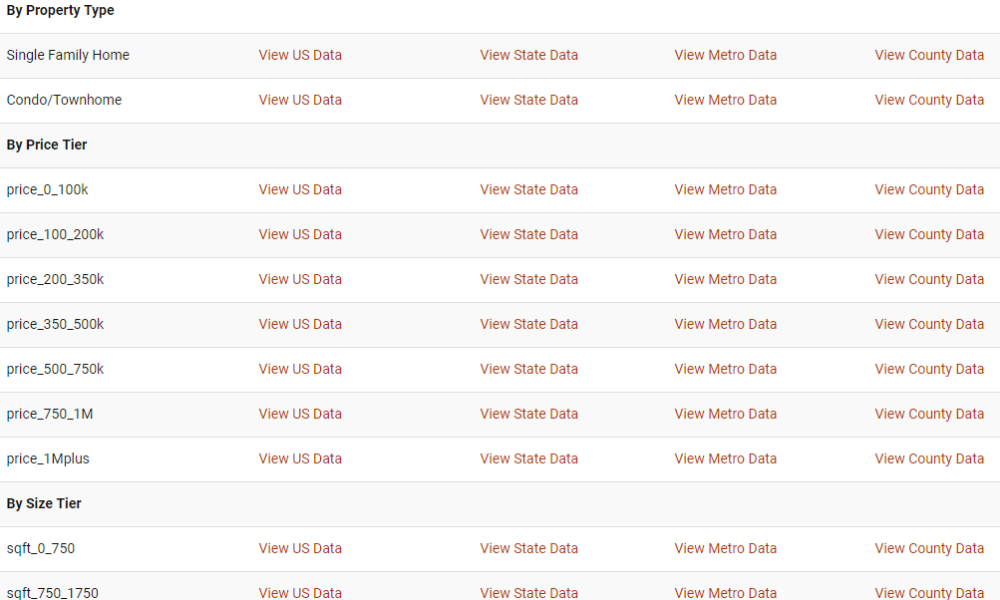Select View US Data for price_0_100k
This screenshot has width=1000, height=600.
[x=300, y=189]
